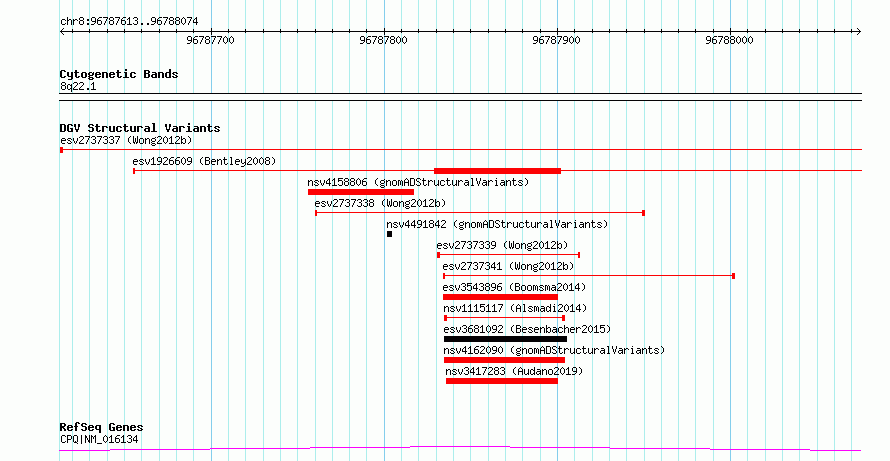The image size is (890, 461).
Task: Open the DGV Structural Variants track header
Action: coord(140,128)
